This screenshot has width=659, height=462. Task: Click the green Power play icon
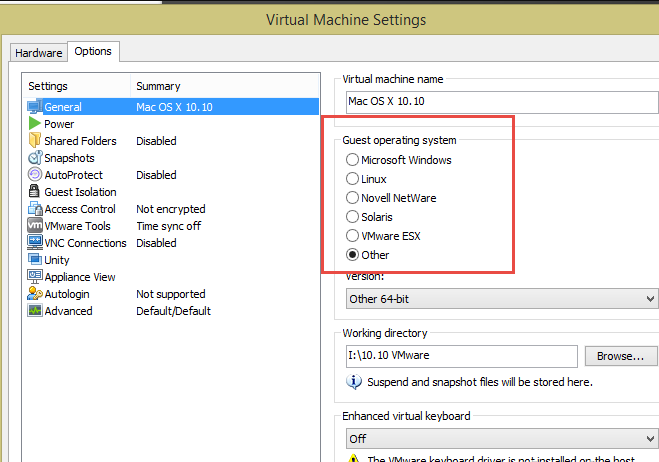(x=34, y=124)
